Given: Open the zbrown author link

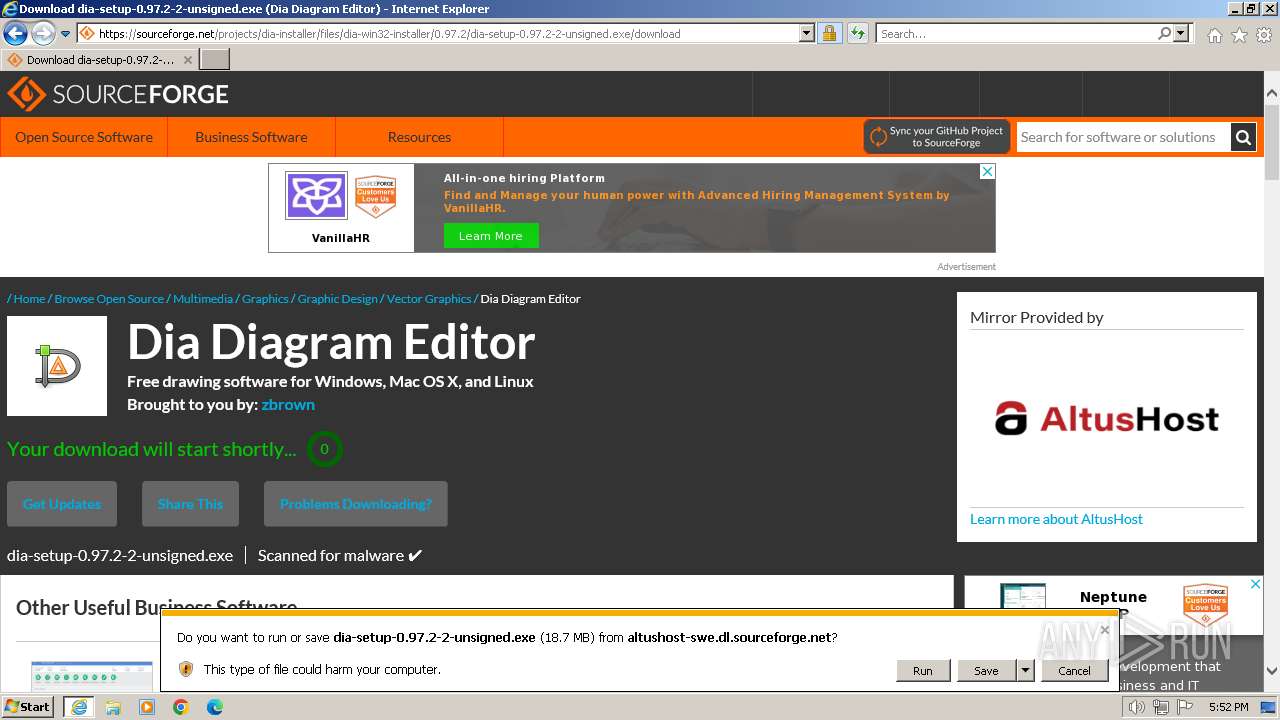Looking at the screenshot, I should tap(288, 405).
